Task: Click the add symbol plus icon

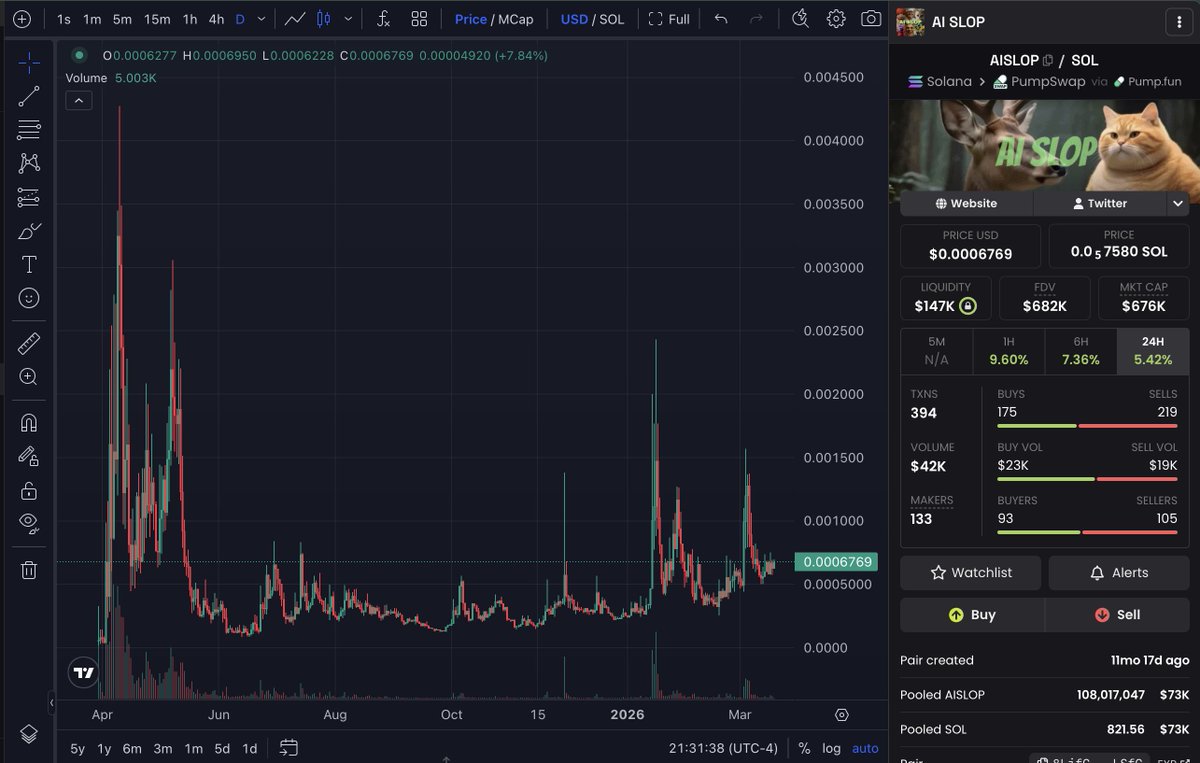Action: (x=22, y=19)
